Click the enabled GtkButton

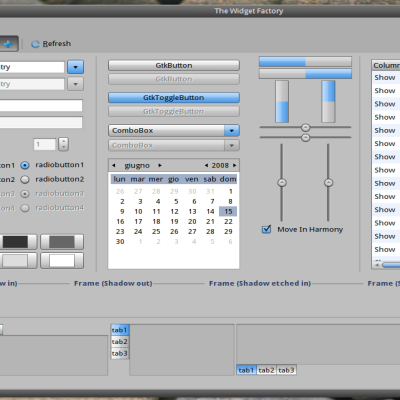click(x=174, y=65)
